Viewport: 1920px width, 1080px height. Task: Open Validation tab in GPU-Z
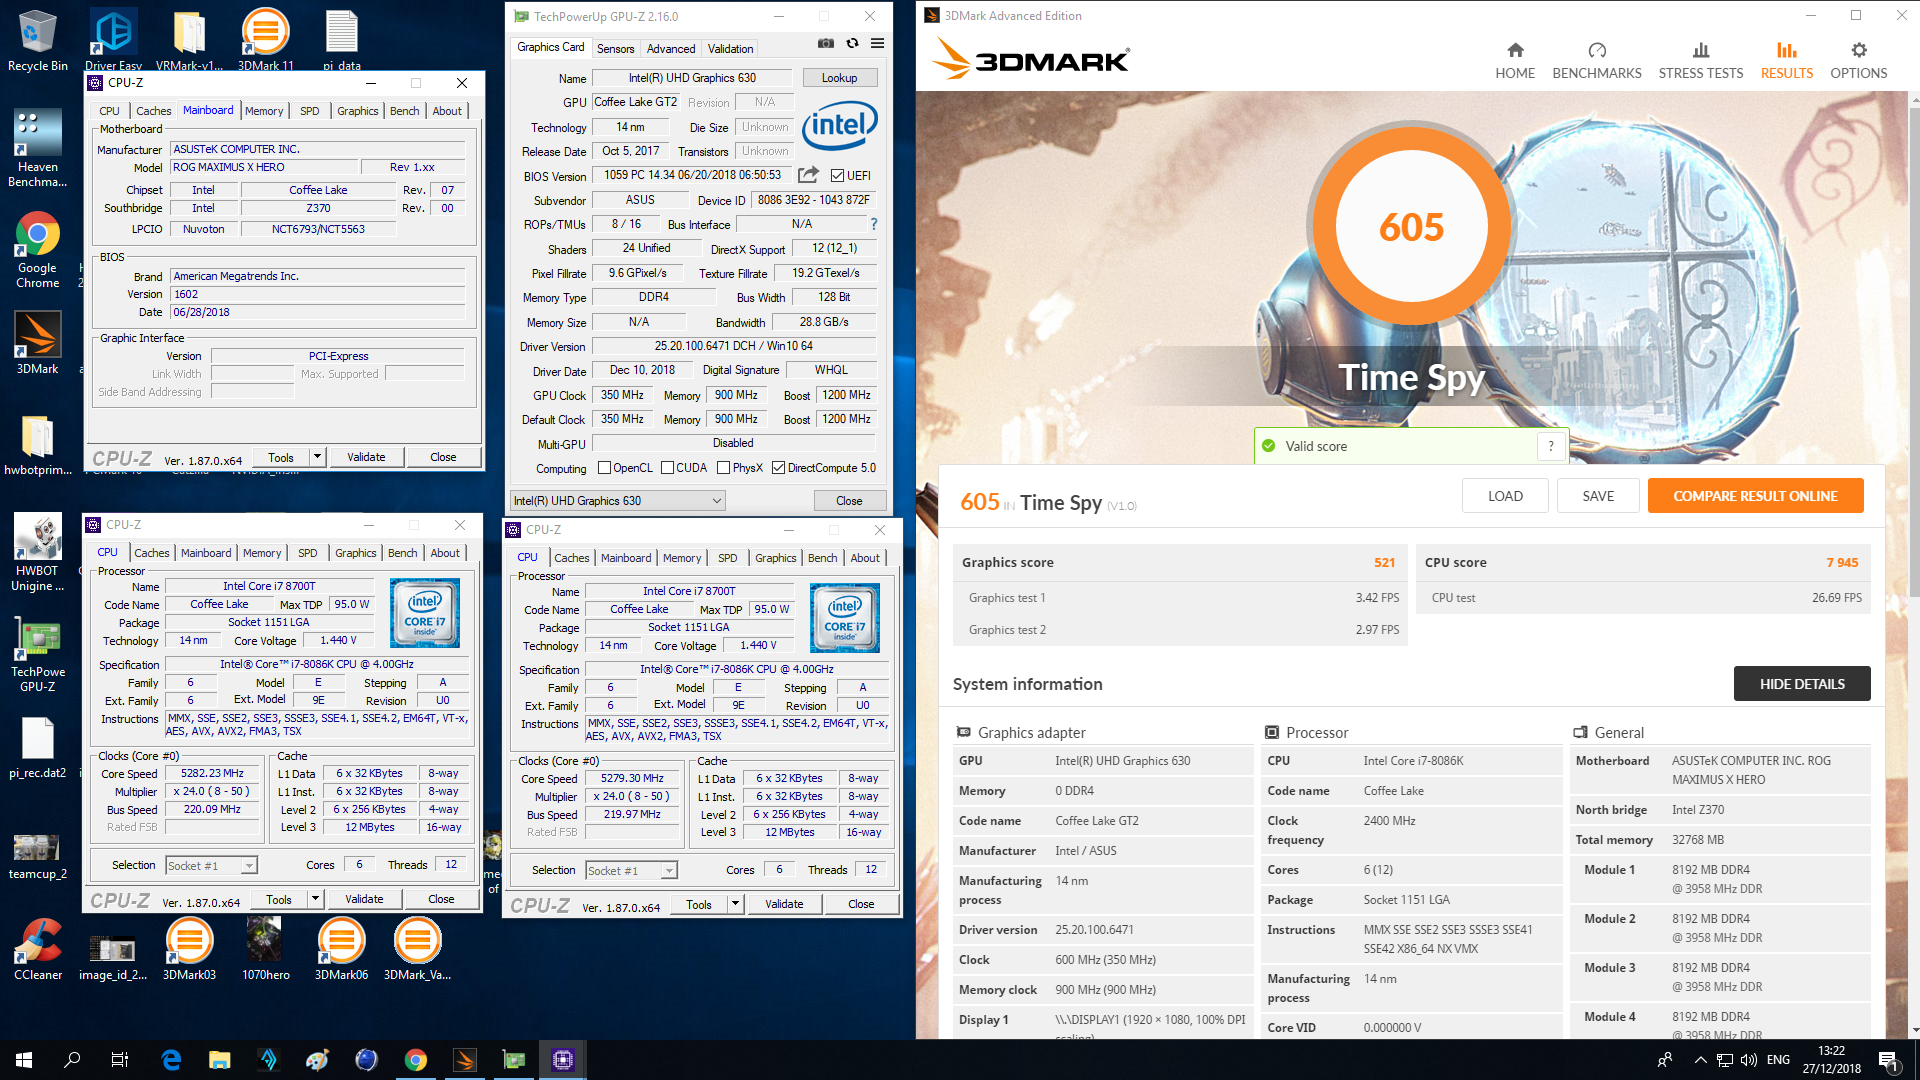tap(730, 48)
